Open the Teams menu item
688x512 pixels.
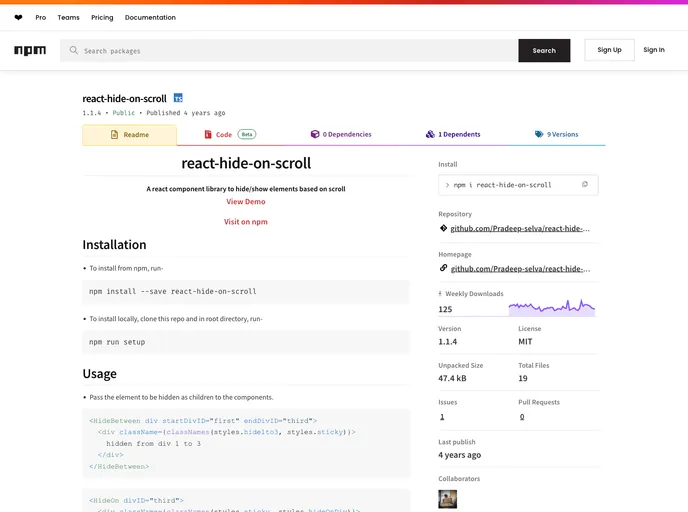[x=68, y=18]
